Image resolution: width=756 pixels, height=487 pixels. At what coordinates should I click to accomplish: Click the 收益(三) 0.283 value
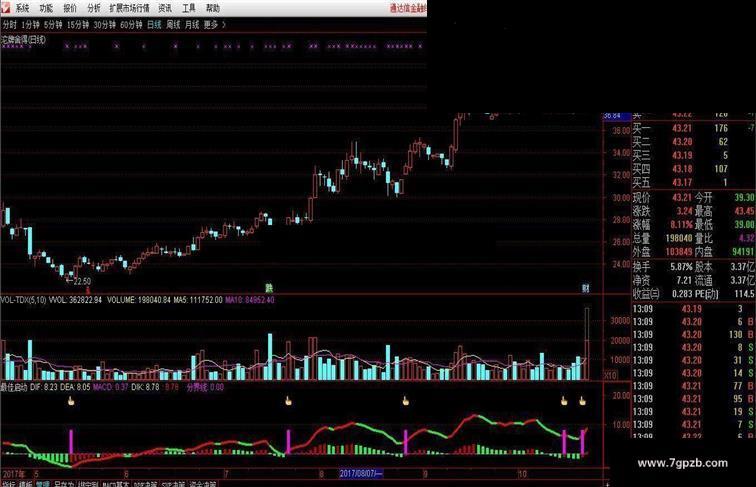682,294
